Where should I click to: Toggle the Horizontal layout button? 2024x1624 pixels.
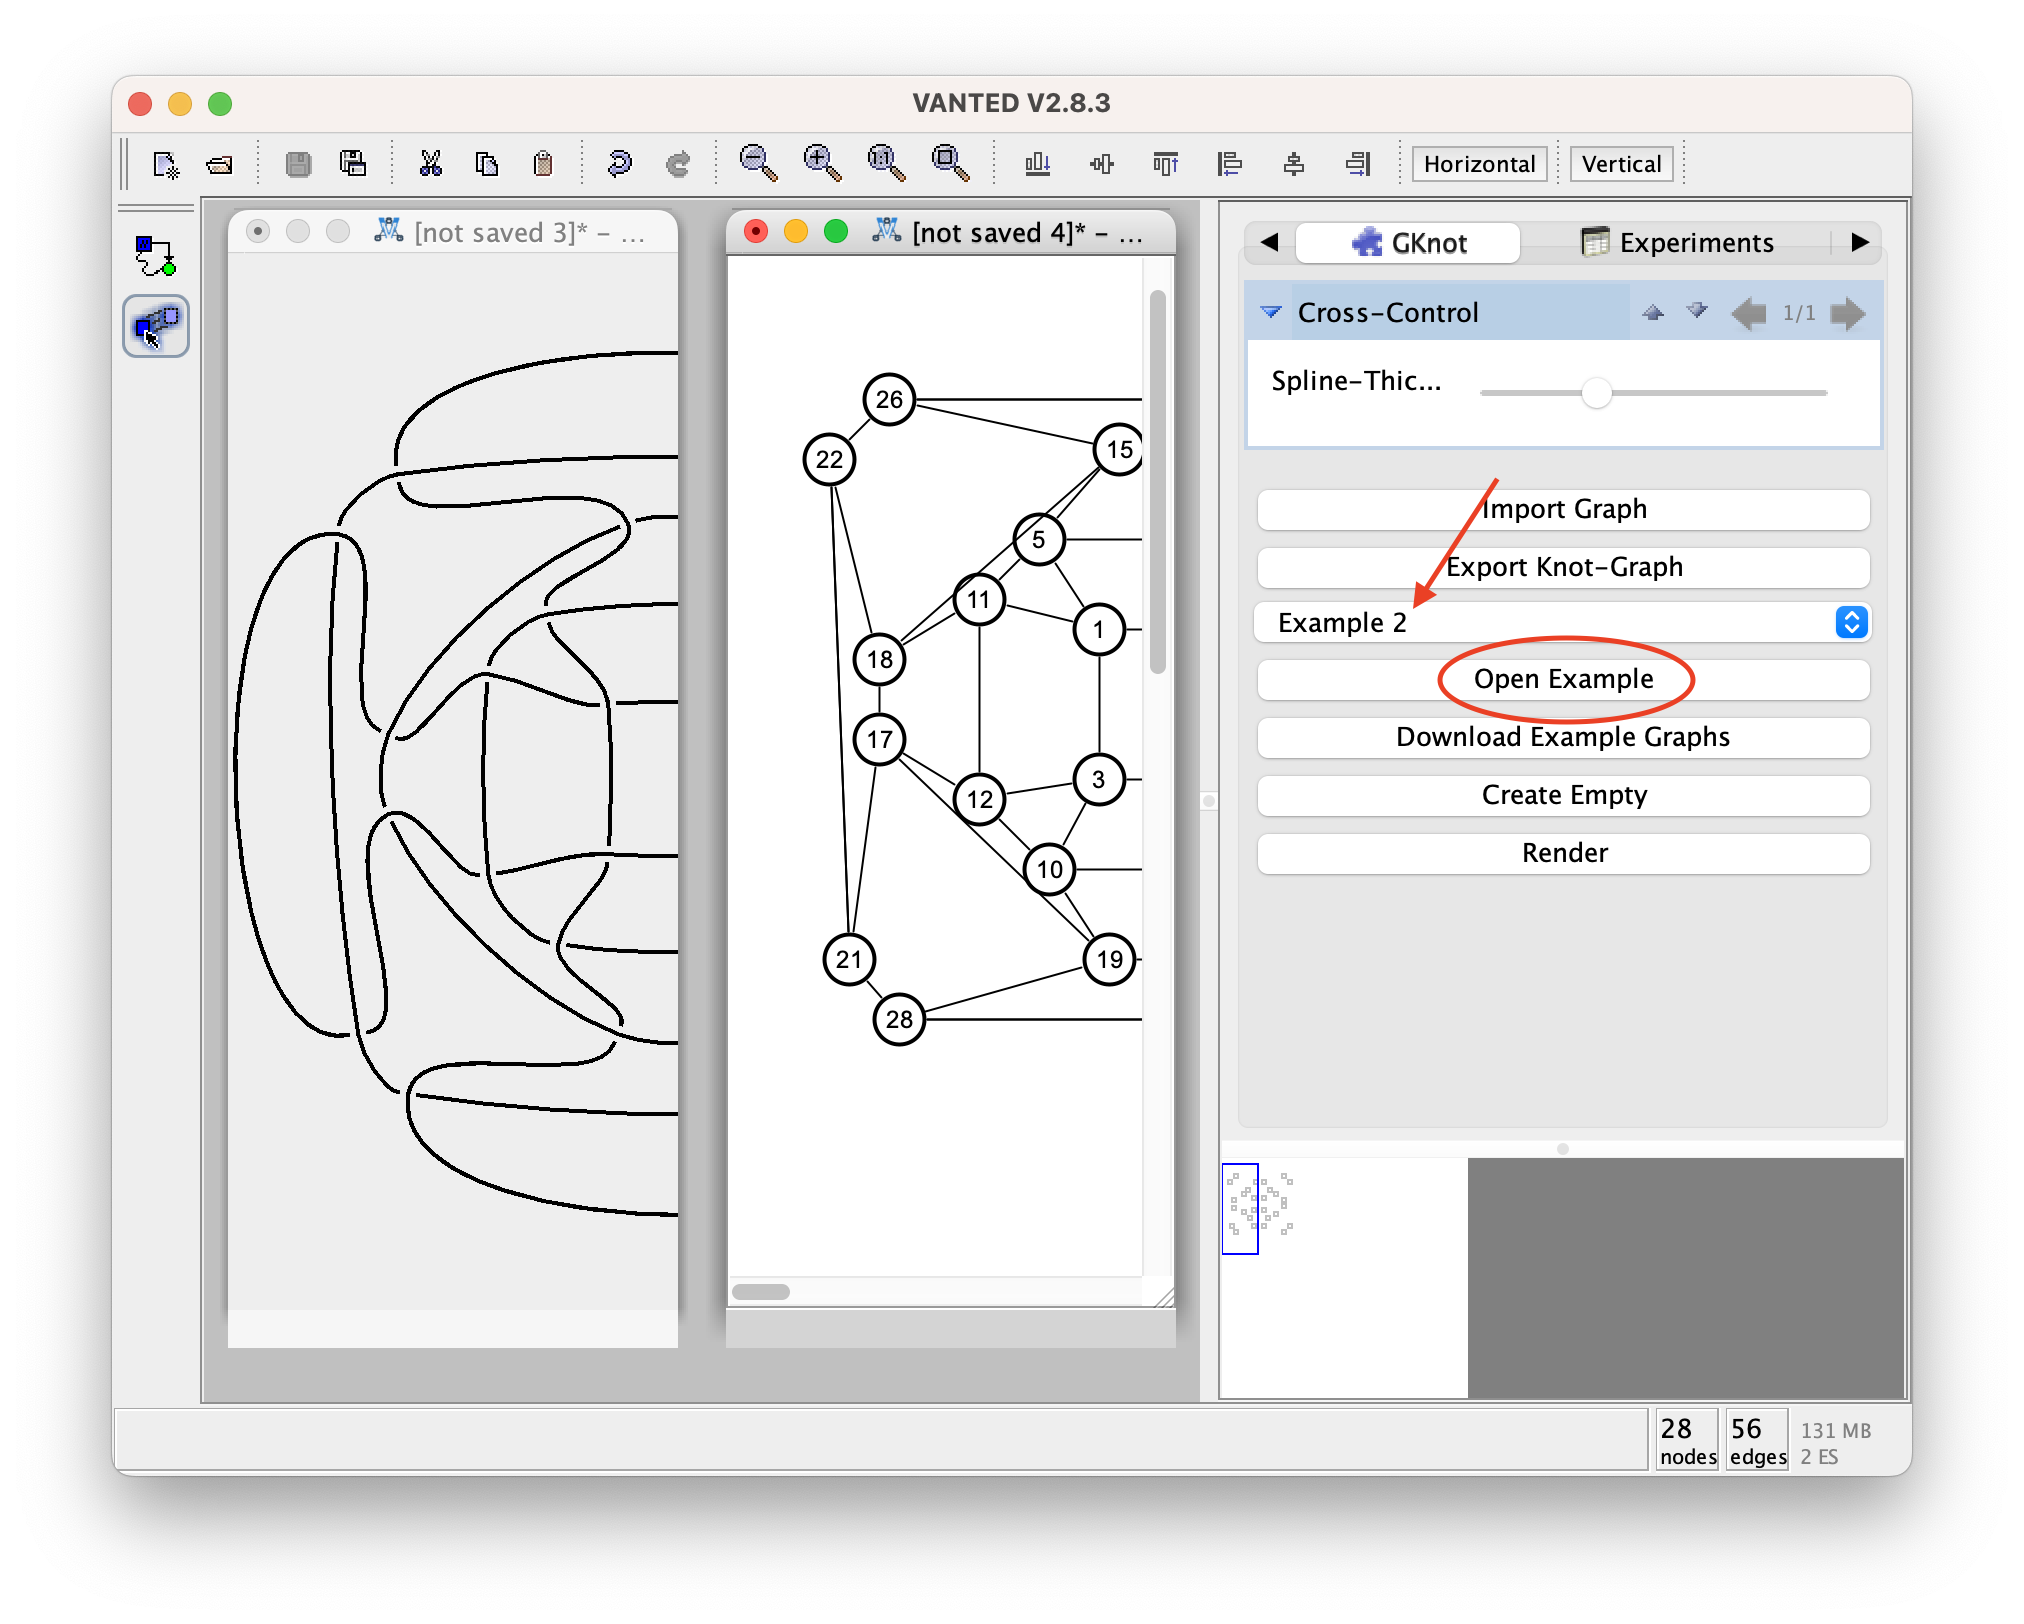click(1479, 164)
